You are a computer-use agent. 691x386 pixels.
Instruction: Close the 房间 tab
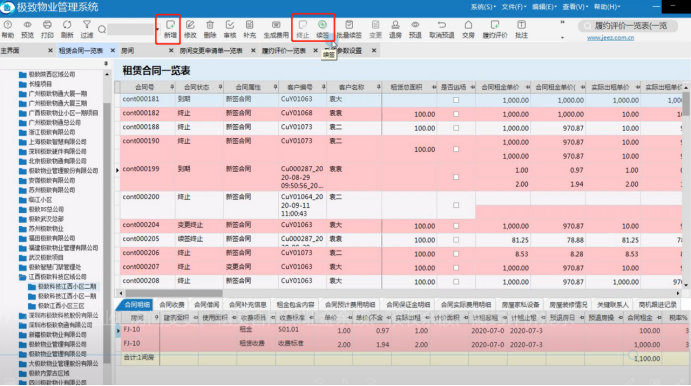point(171,51)
